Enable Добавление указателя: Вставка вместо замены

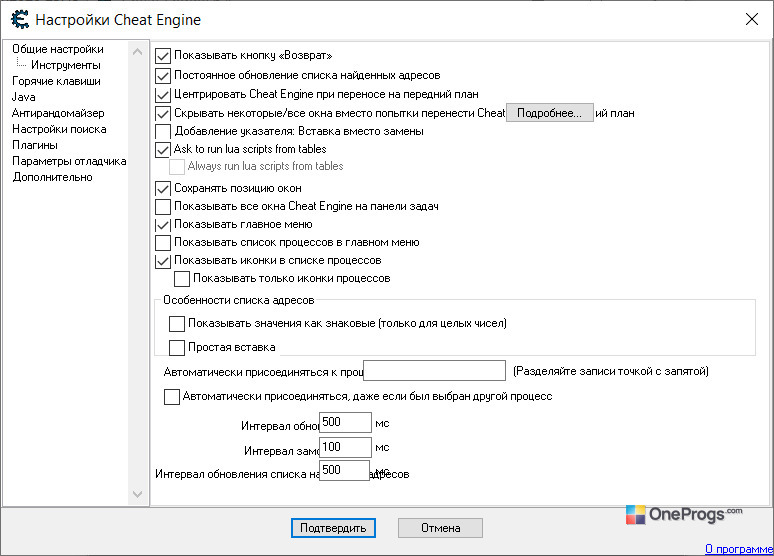(163, 131)
